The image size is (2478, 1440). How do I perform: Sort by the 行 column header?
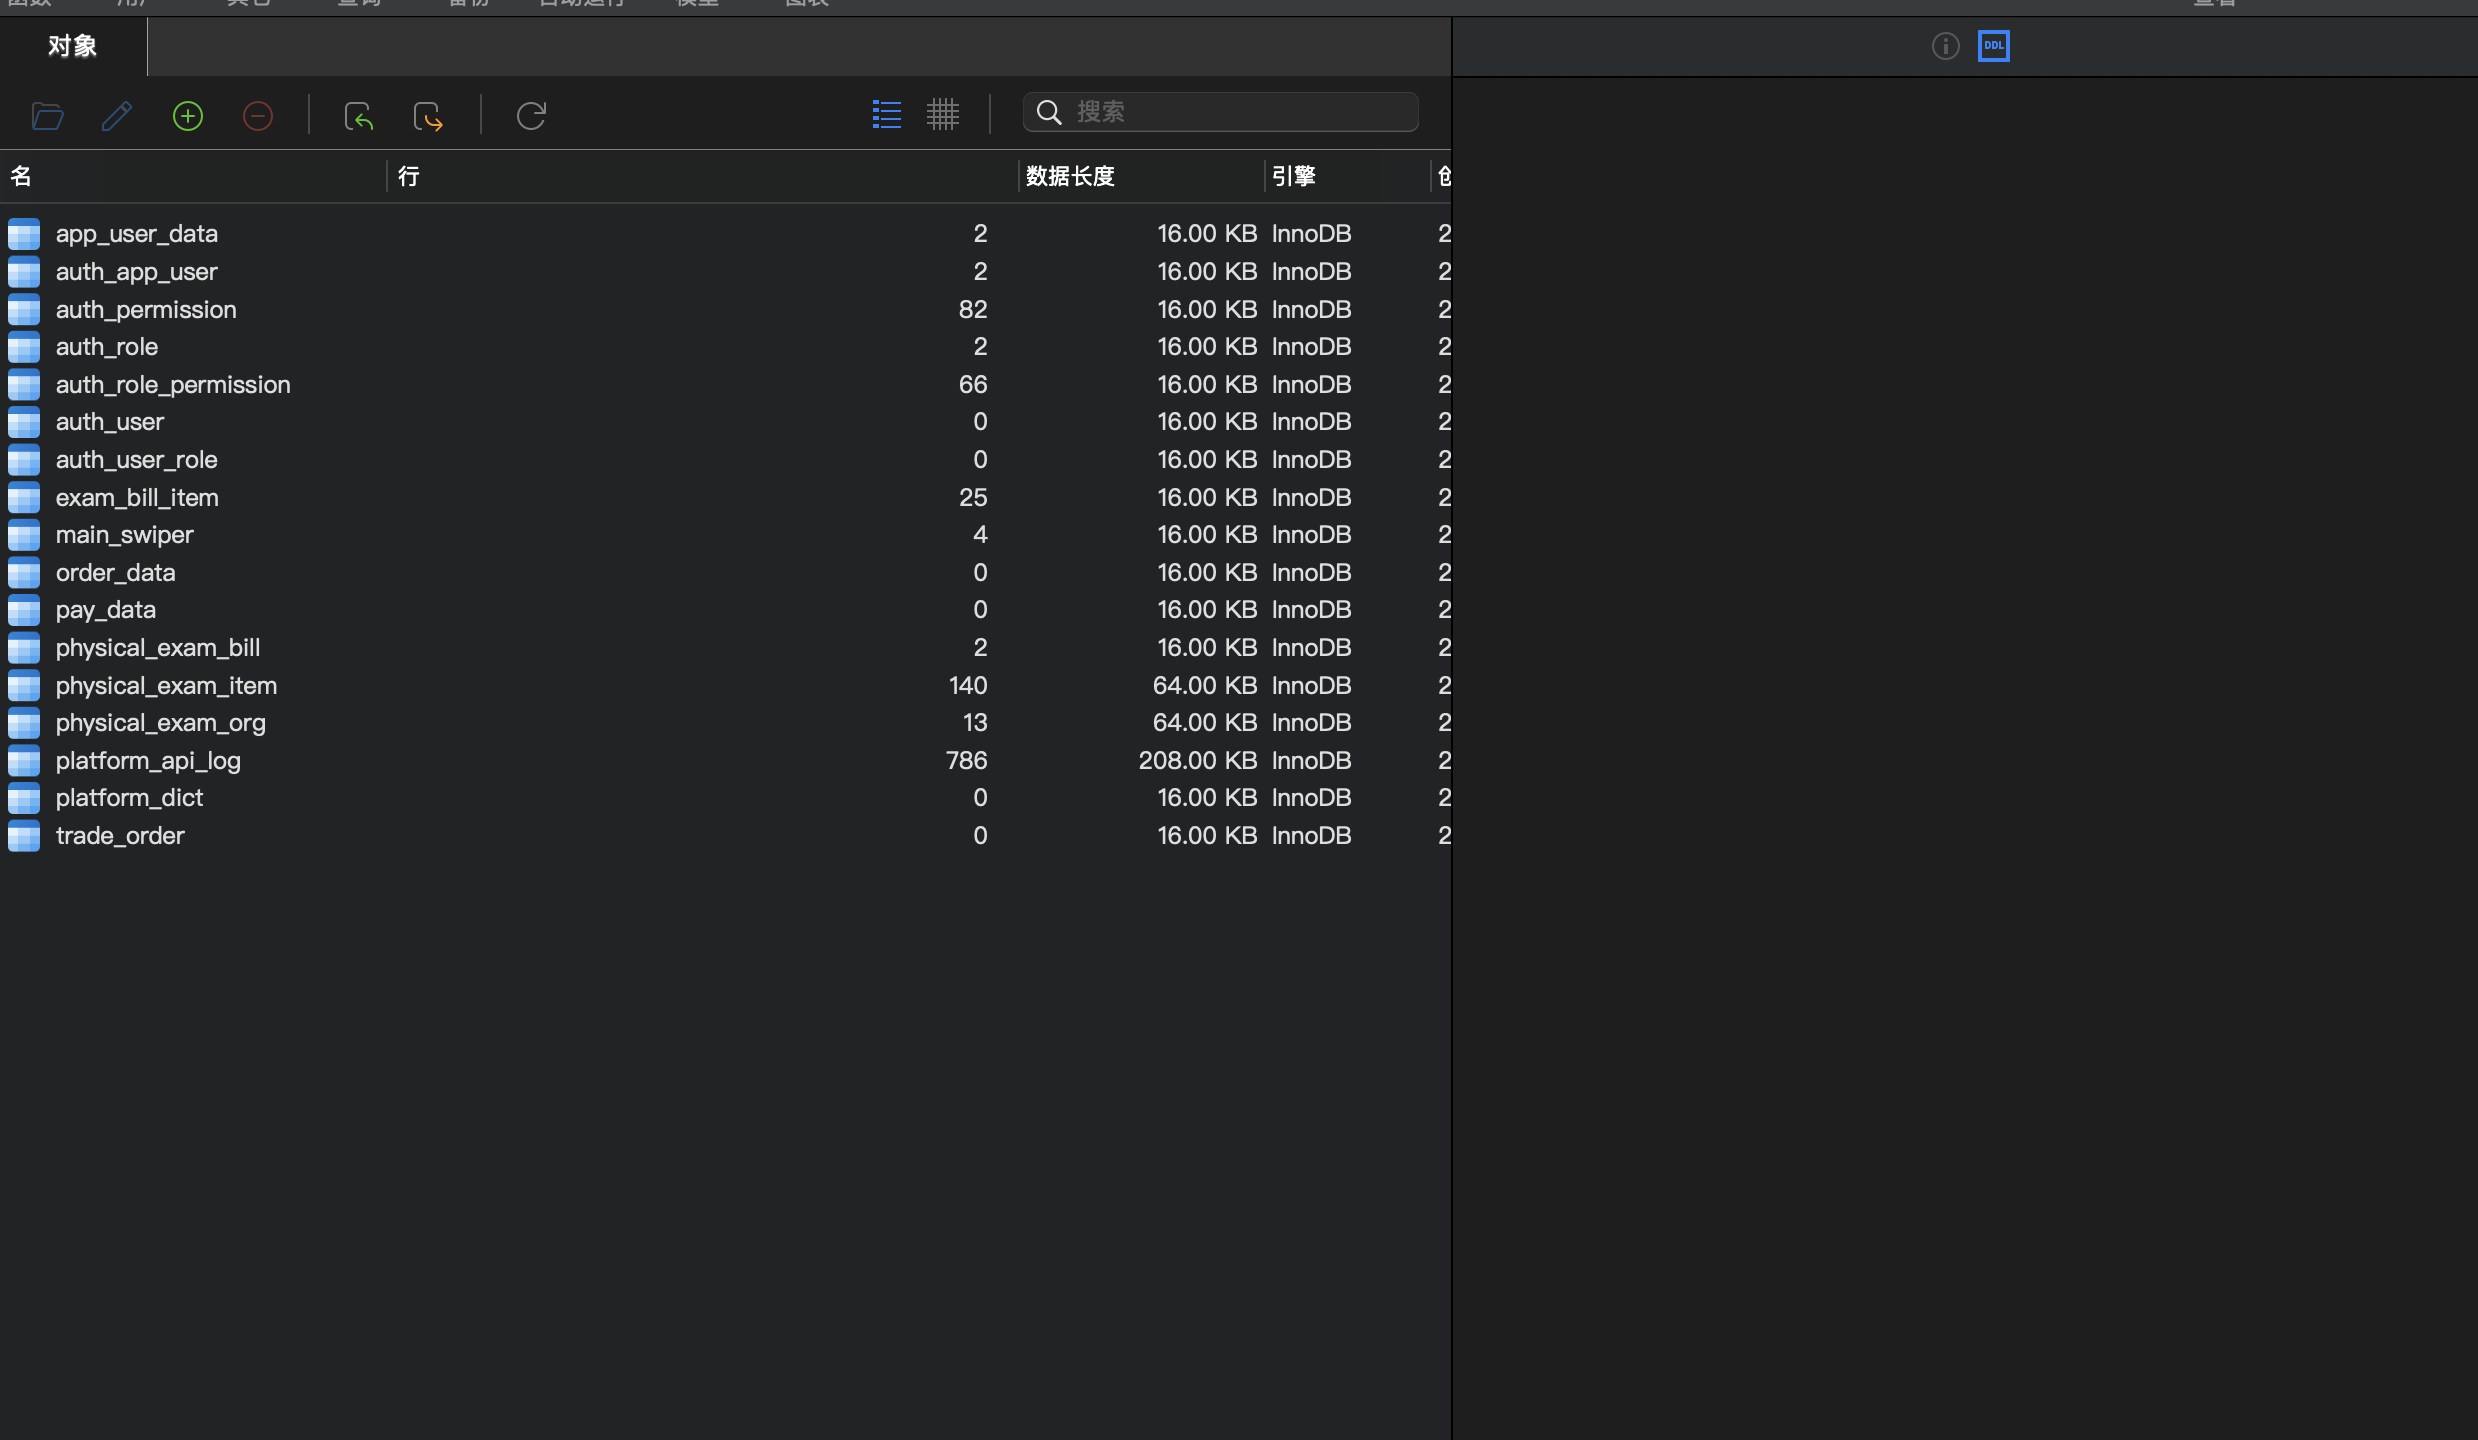(408, 177)
